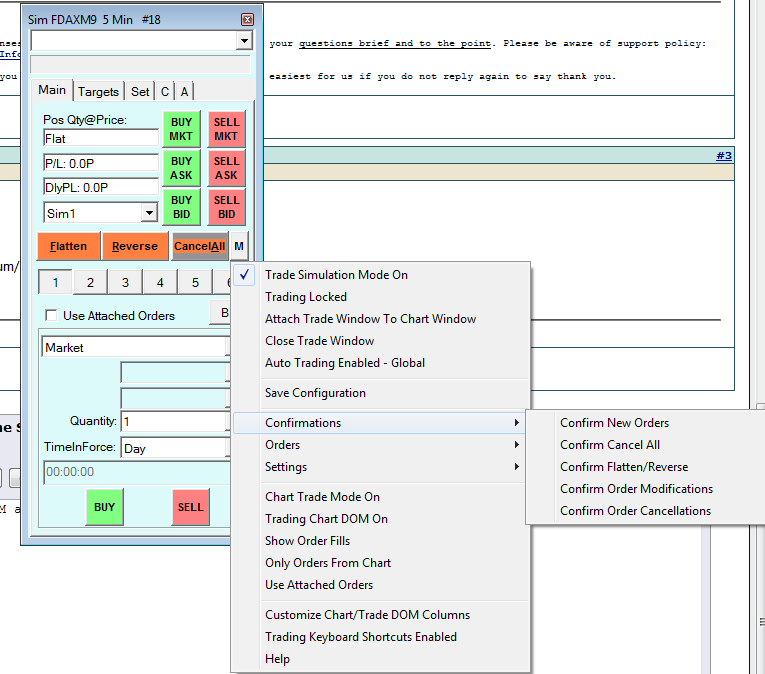The width and height of the screenshot is (765, 674).
Task: Click the SELL BID button
Action: pyautogui.click(x=226, y=207)
